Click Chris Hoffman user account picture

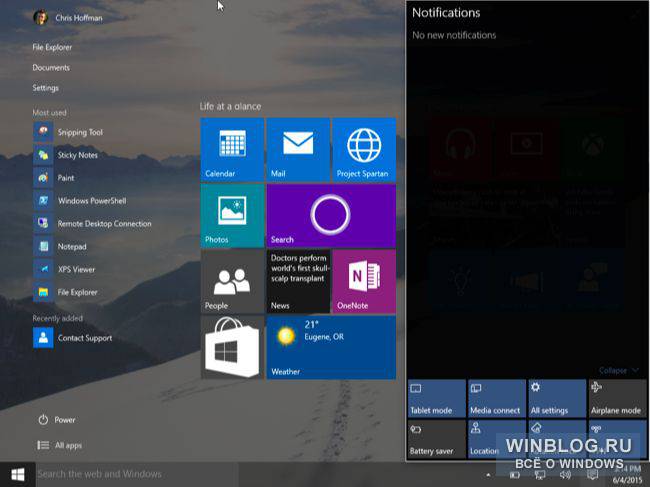coord(41,17)
